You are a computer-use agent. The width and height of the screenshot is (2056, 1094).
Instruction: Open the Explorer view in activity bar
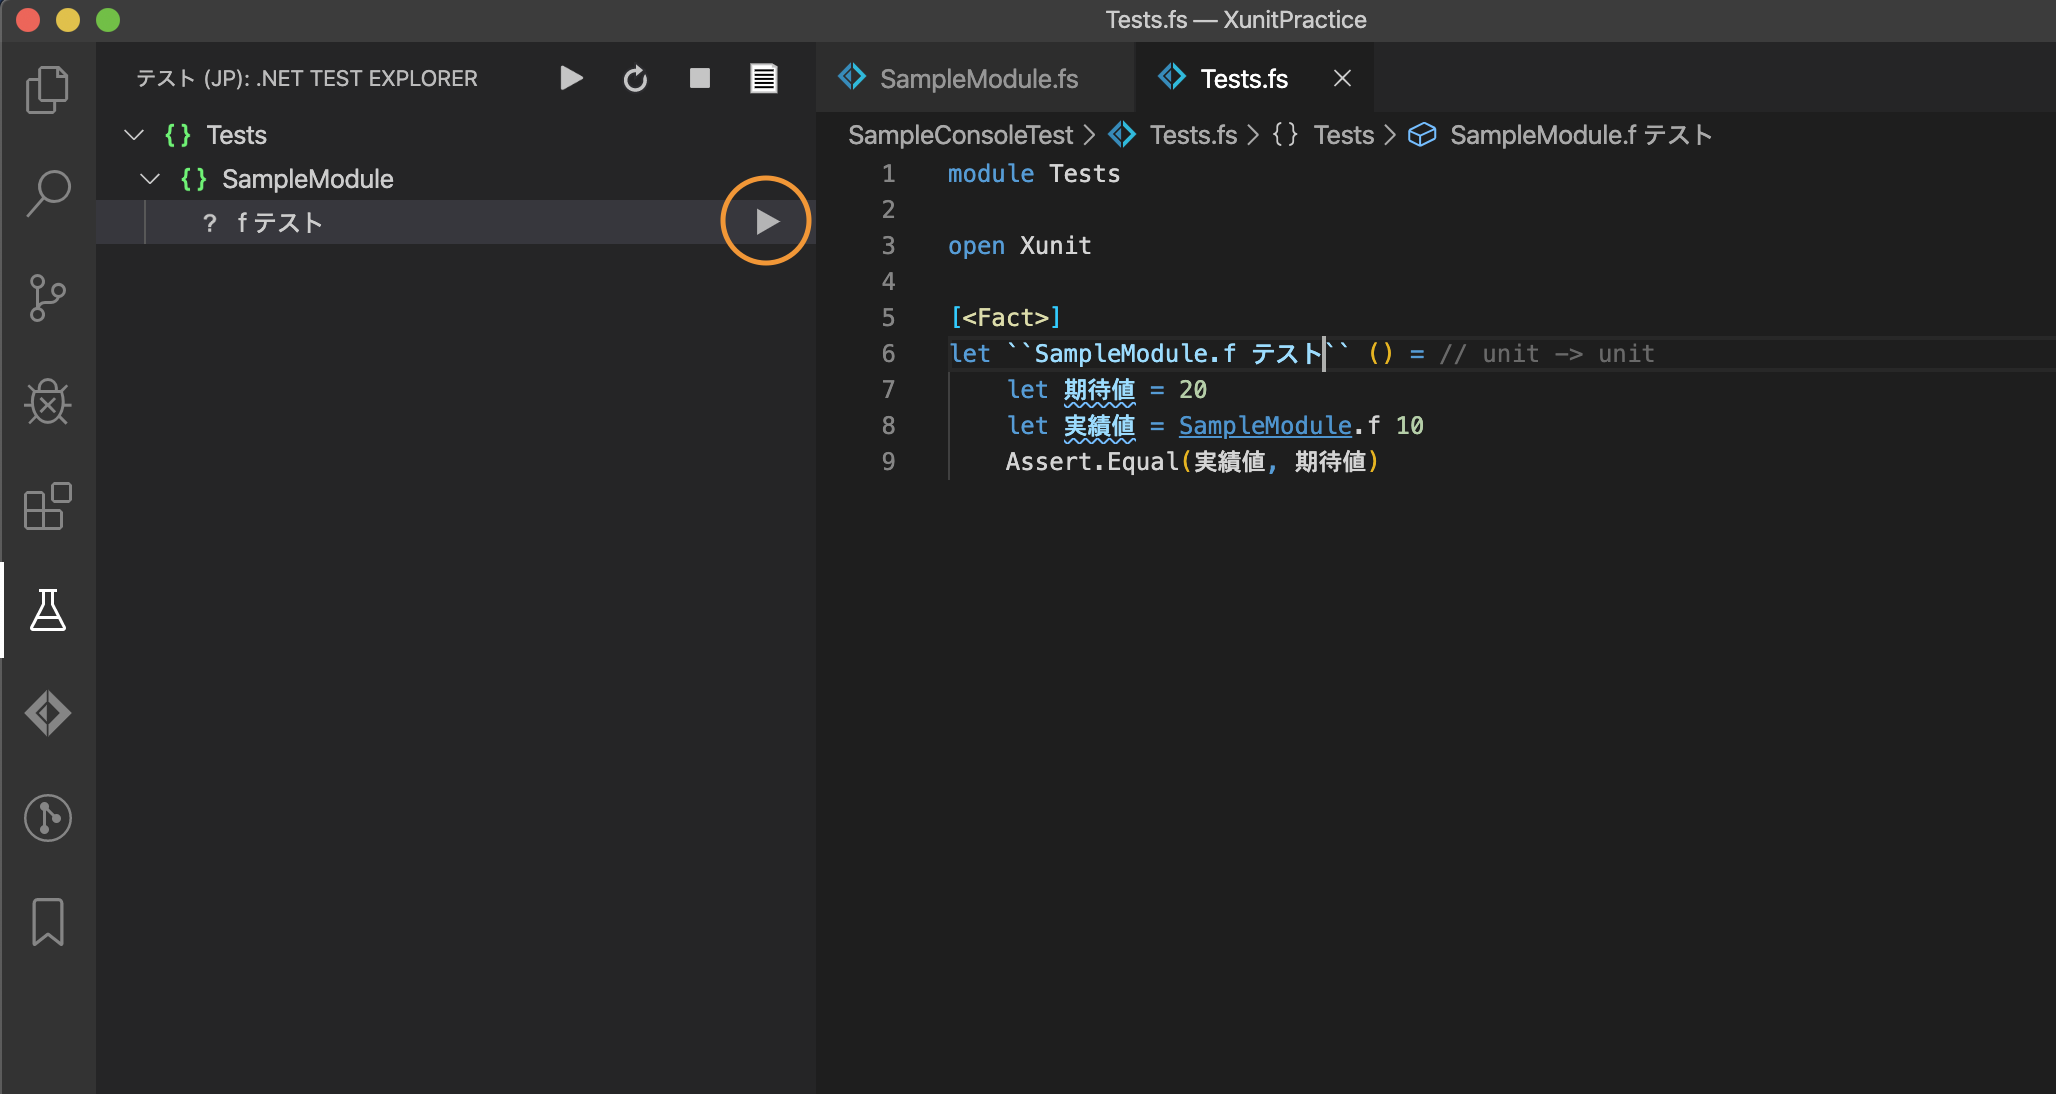coord(47,90)
